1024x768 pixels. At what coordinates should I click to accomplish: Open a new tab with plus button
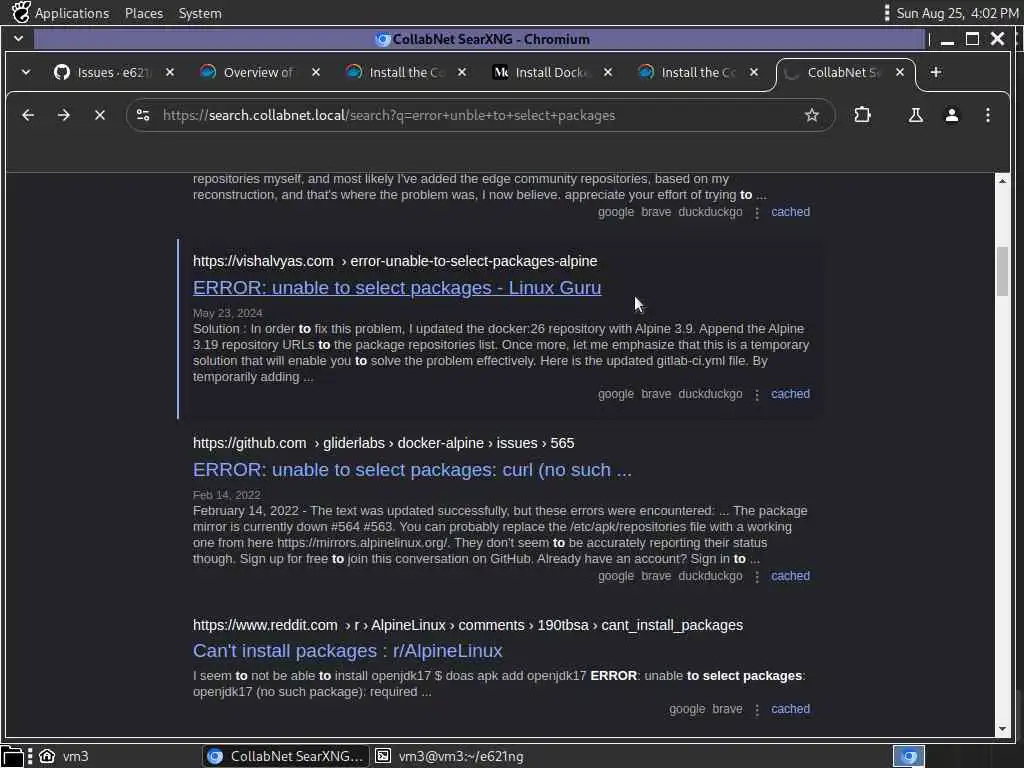coord(936,72)
